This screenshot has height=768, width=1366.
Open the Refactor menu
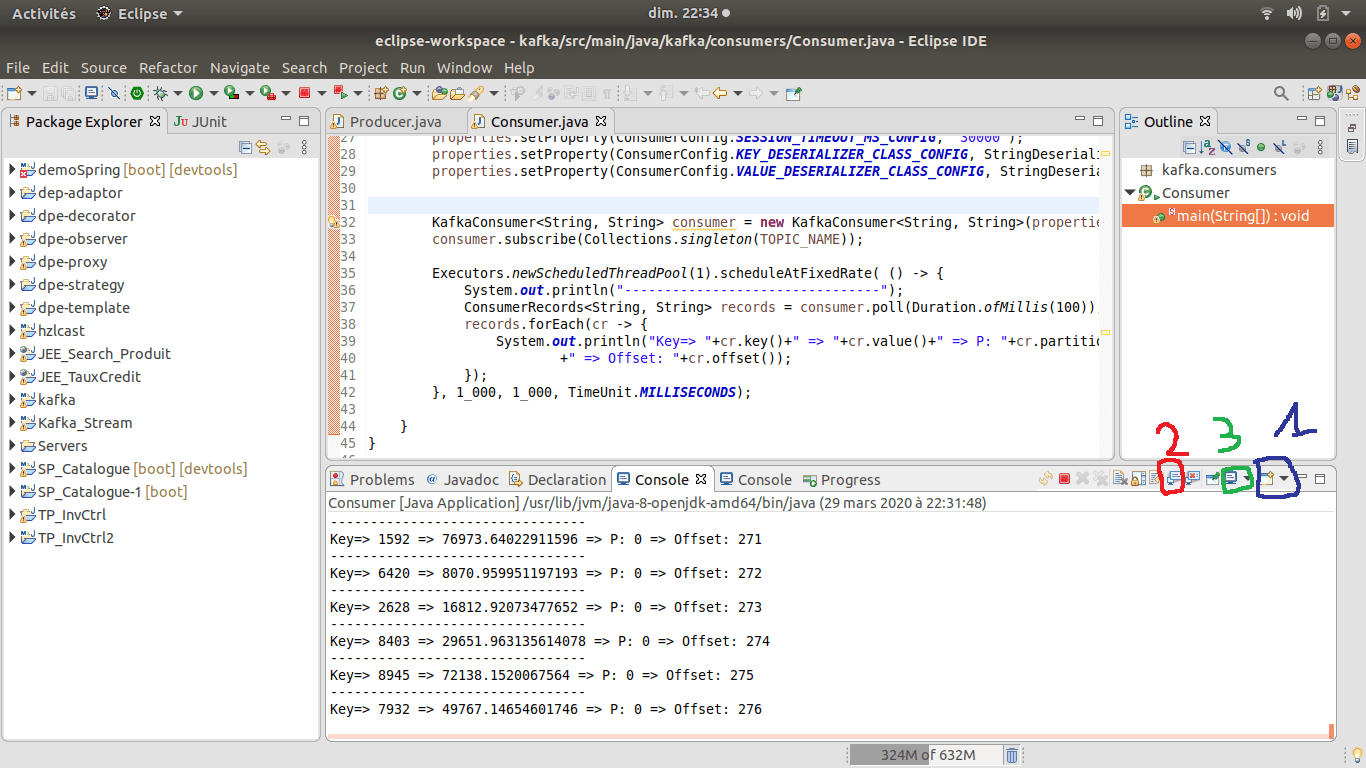click(x=168, y=68)
